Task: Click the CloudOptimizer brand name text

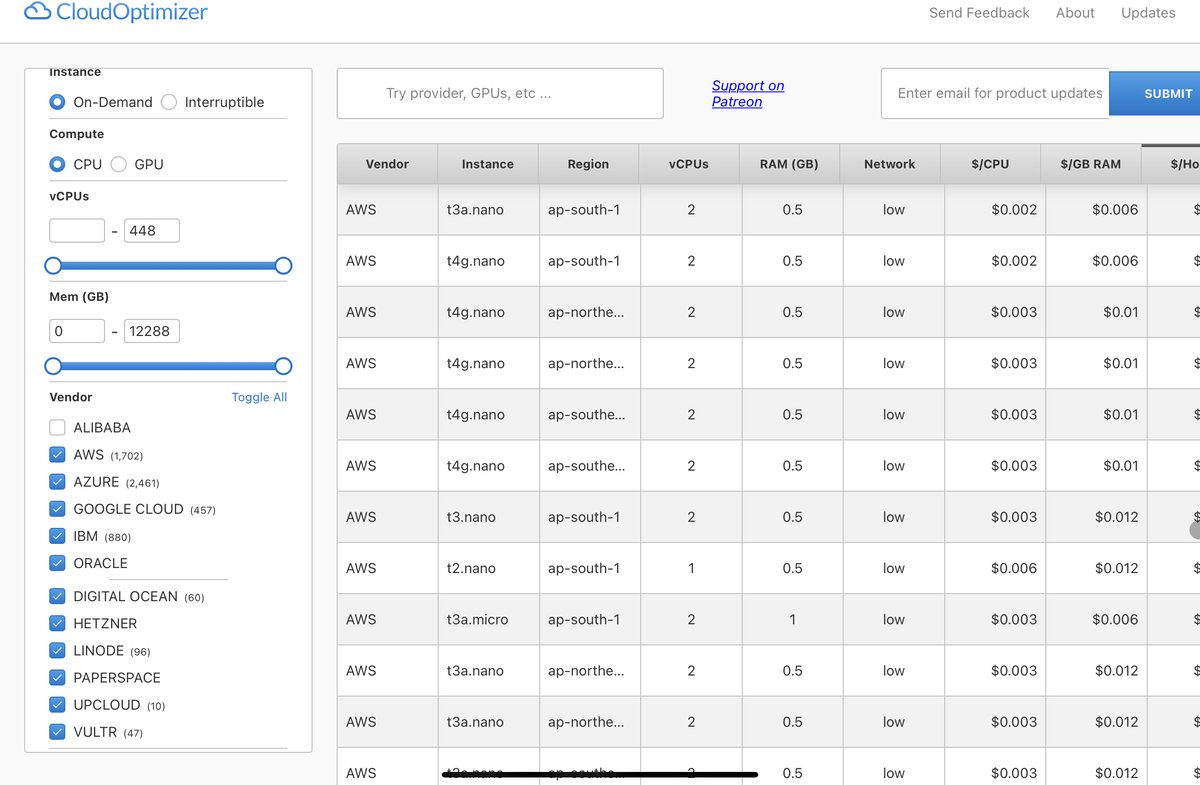Action: pos(133,13)
